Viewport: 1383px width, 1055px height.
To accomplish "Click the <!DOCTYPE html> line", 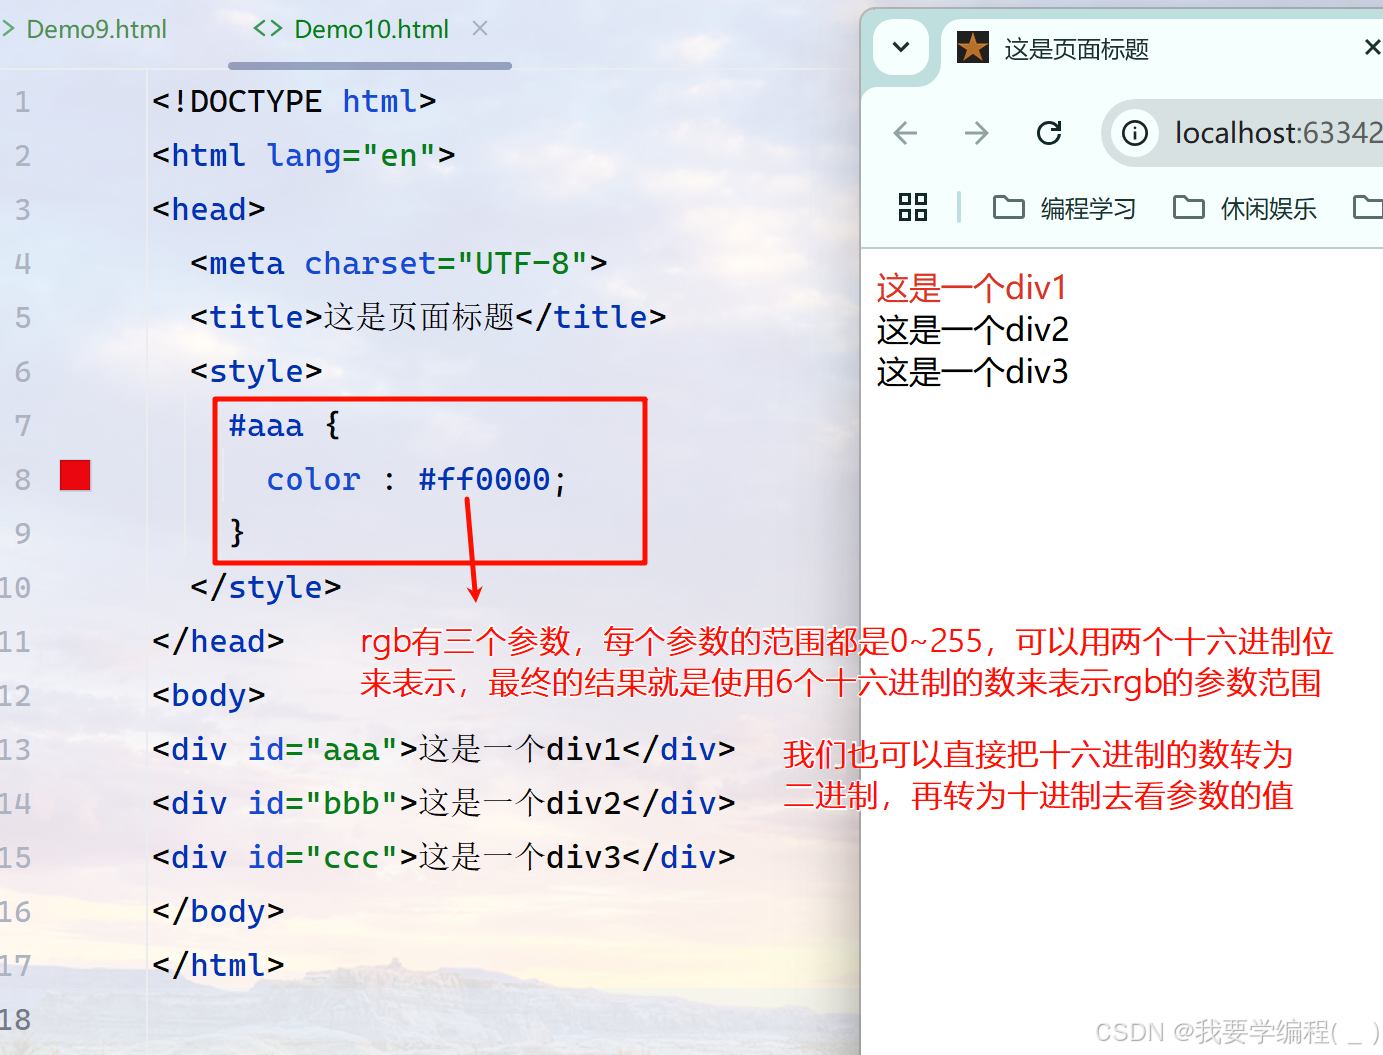I will [294, 102].
